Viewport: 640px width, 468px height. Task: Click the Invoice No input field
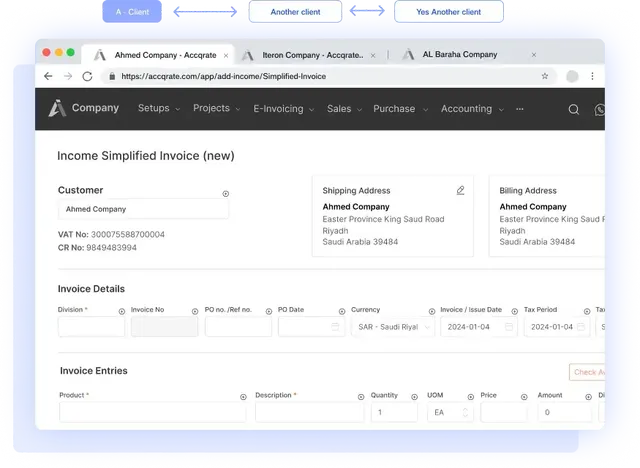[x=164, y=327]
